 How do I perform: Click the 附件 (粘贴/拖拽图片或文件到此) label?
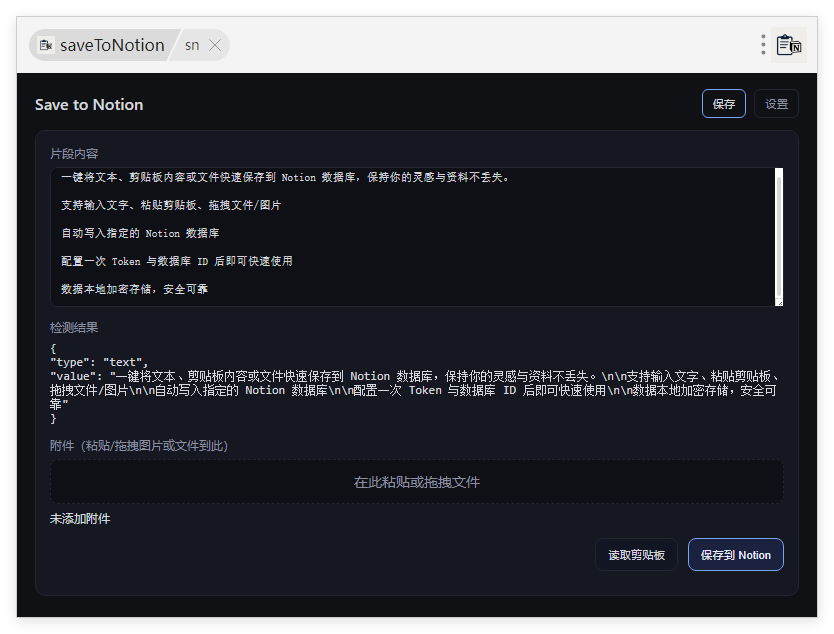coord(139,446)
